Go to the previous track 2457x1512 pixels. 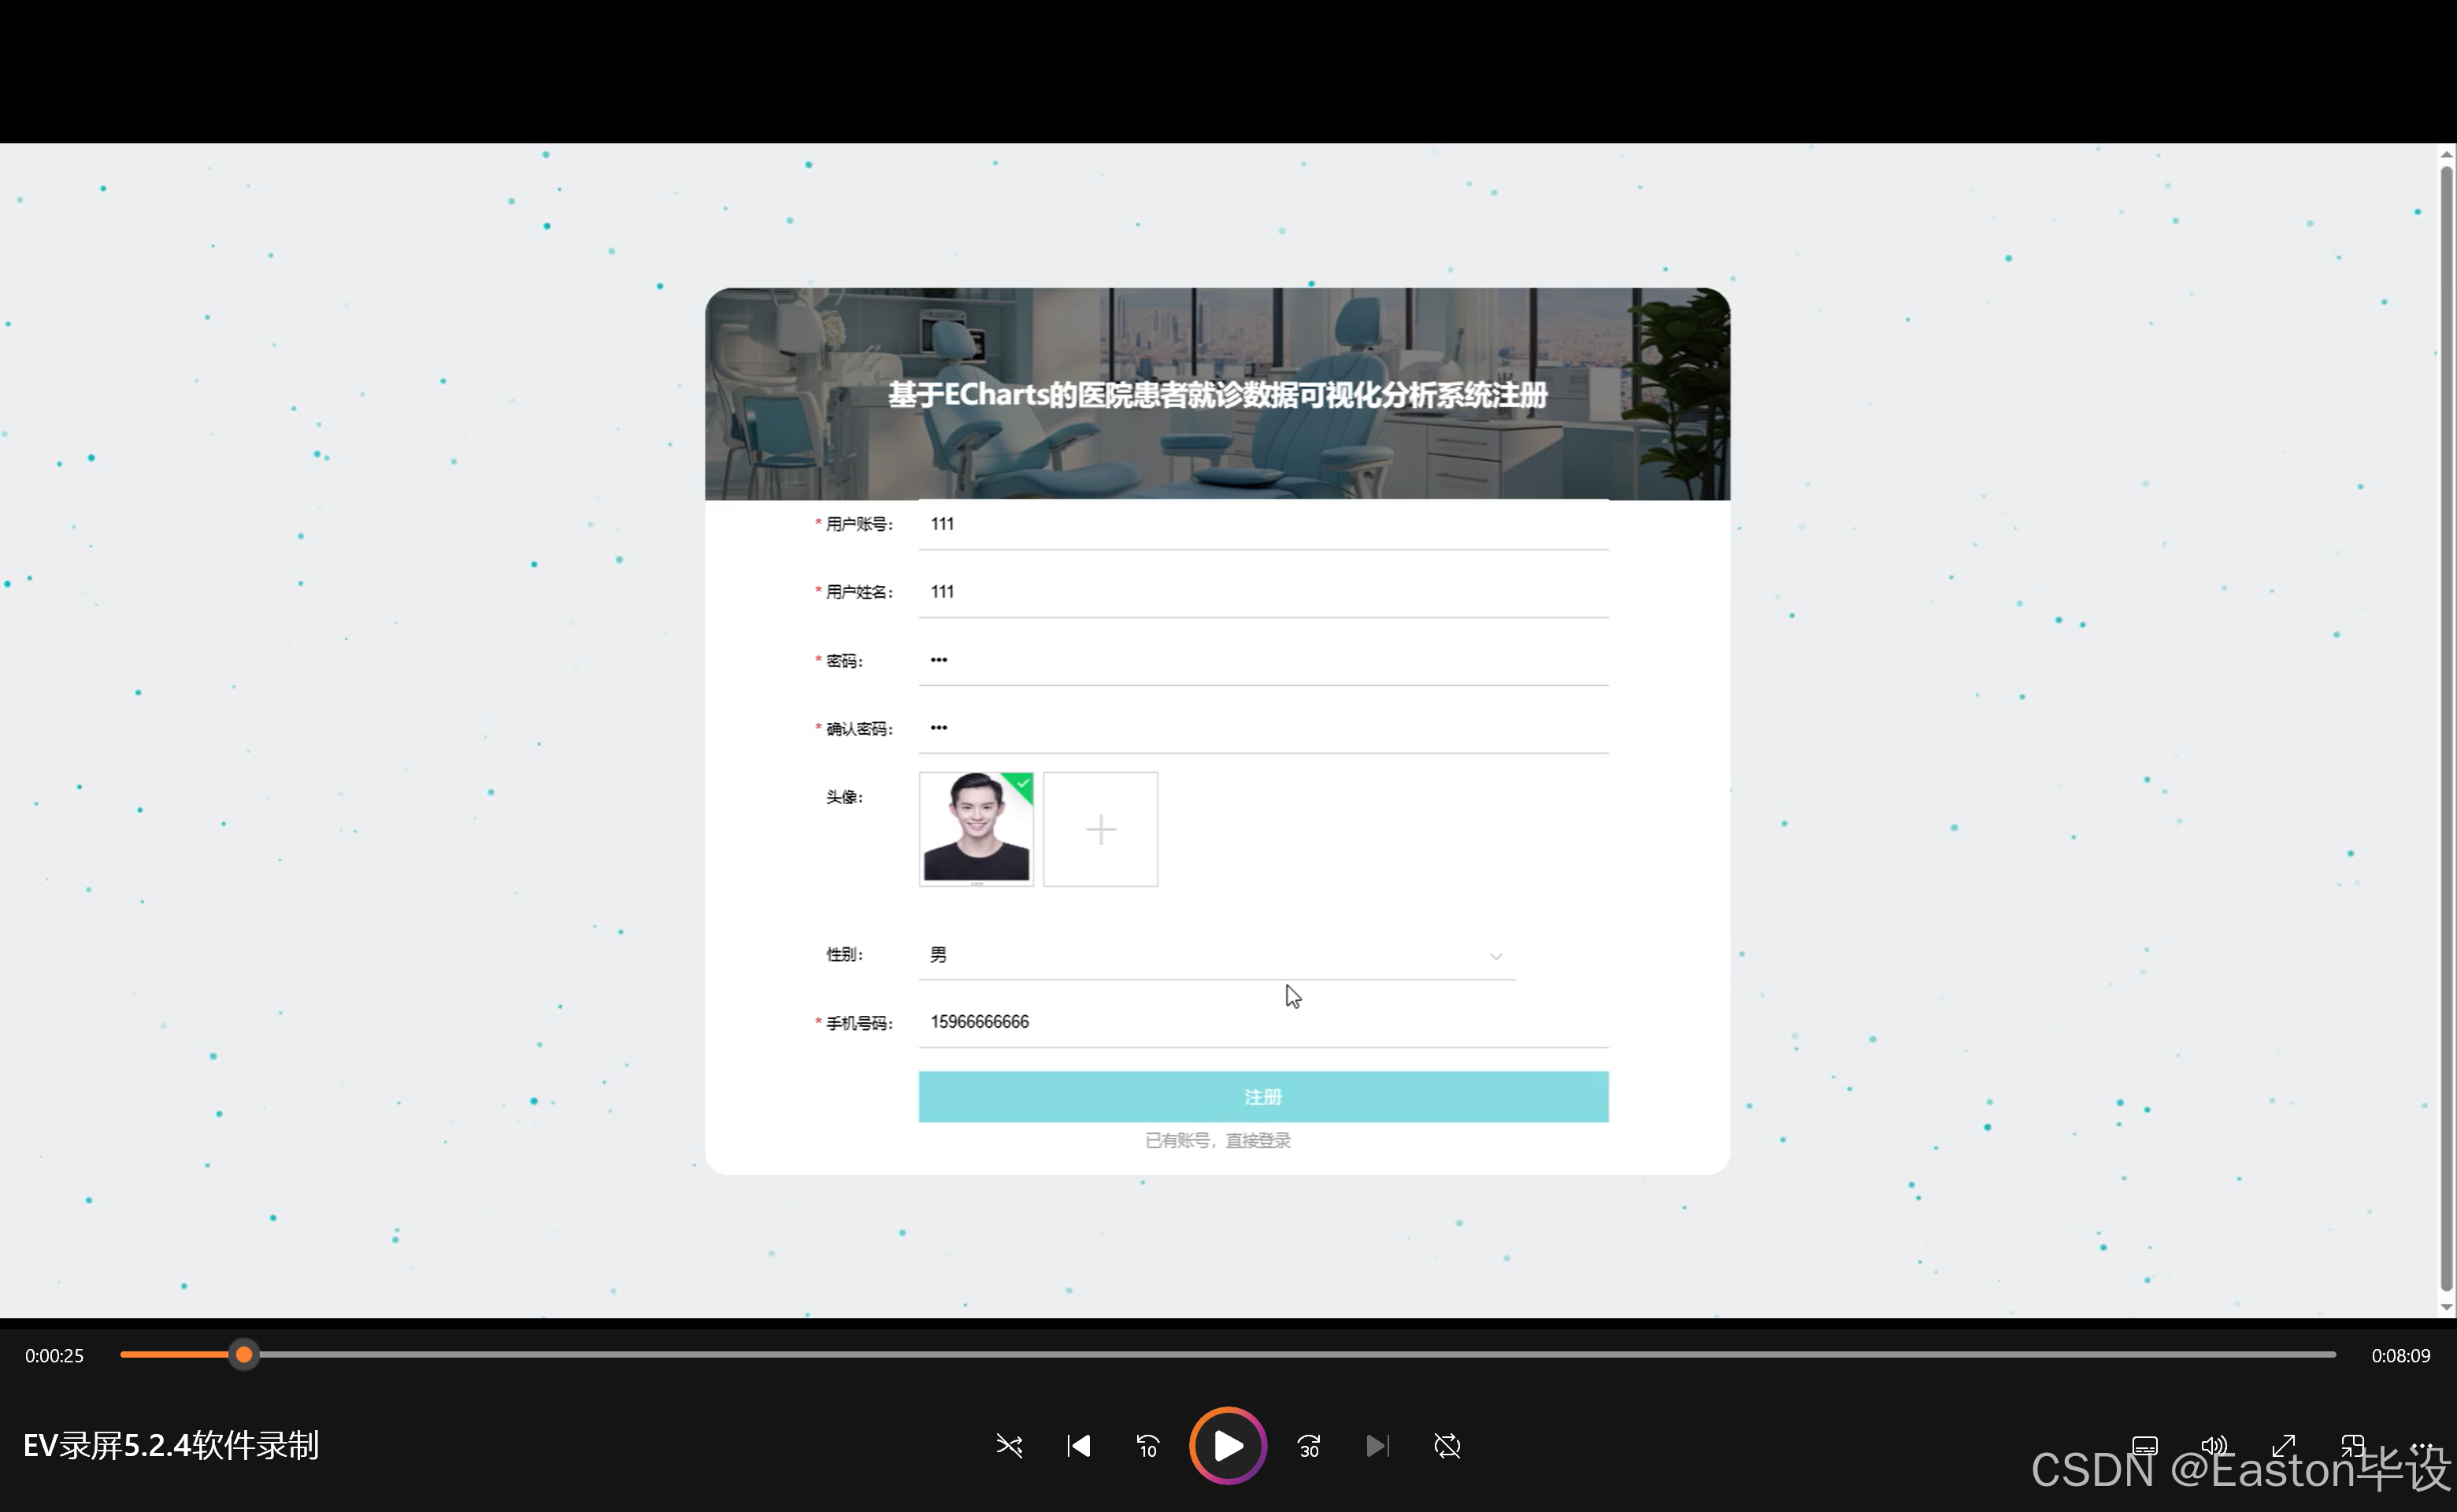coord(1079,1446)
